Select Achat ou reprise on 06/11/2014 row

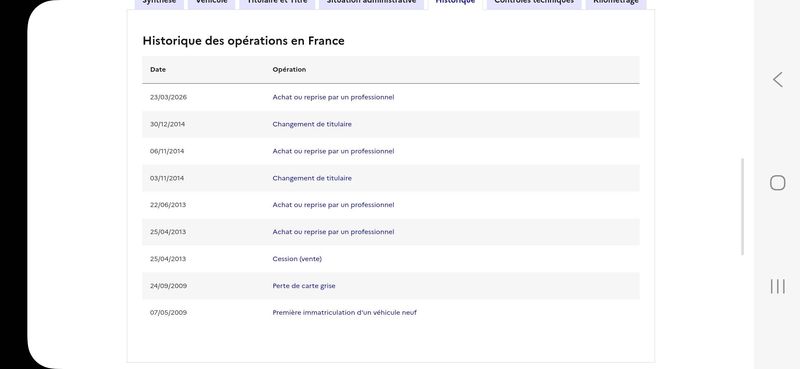click(333, 152)
